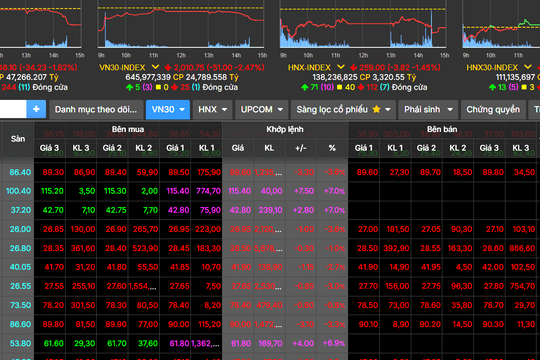Viewport: 540px width, 360px height.
Task: Click the Bên mua header
Action: tap(128, 129)
